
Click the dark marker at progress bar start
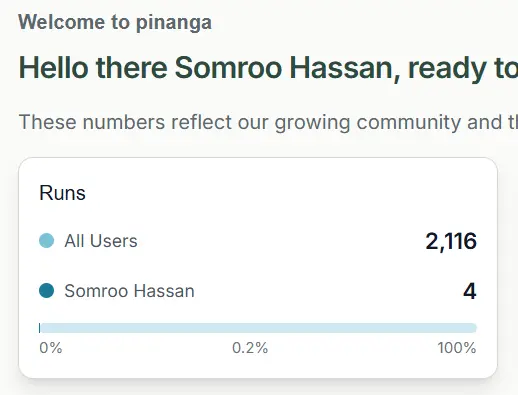(40, 328)
